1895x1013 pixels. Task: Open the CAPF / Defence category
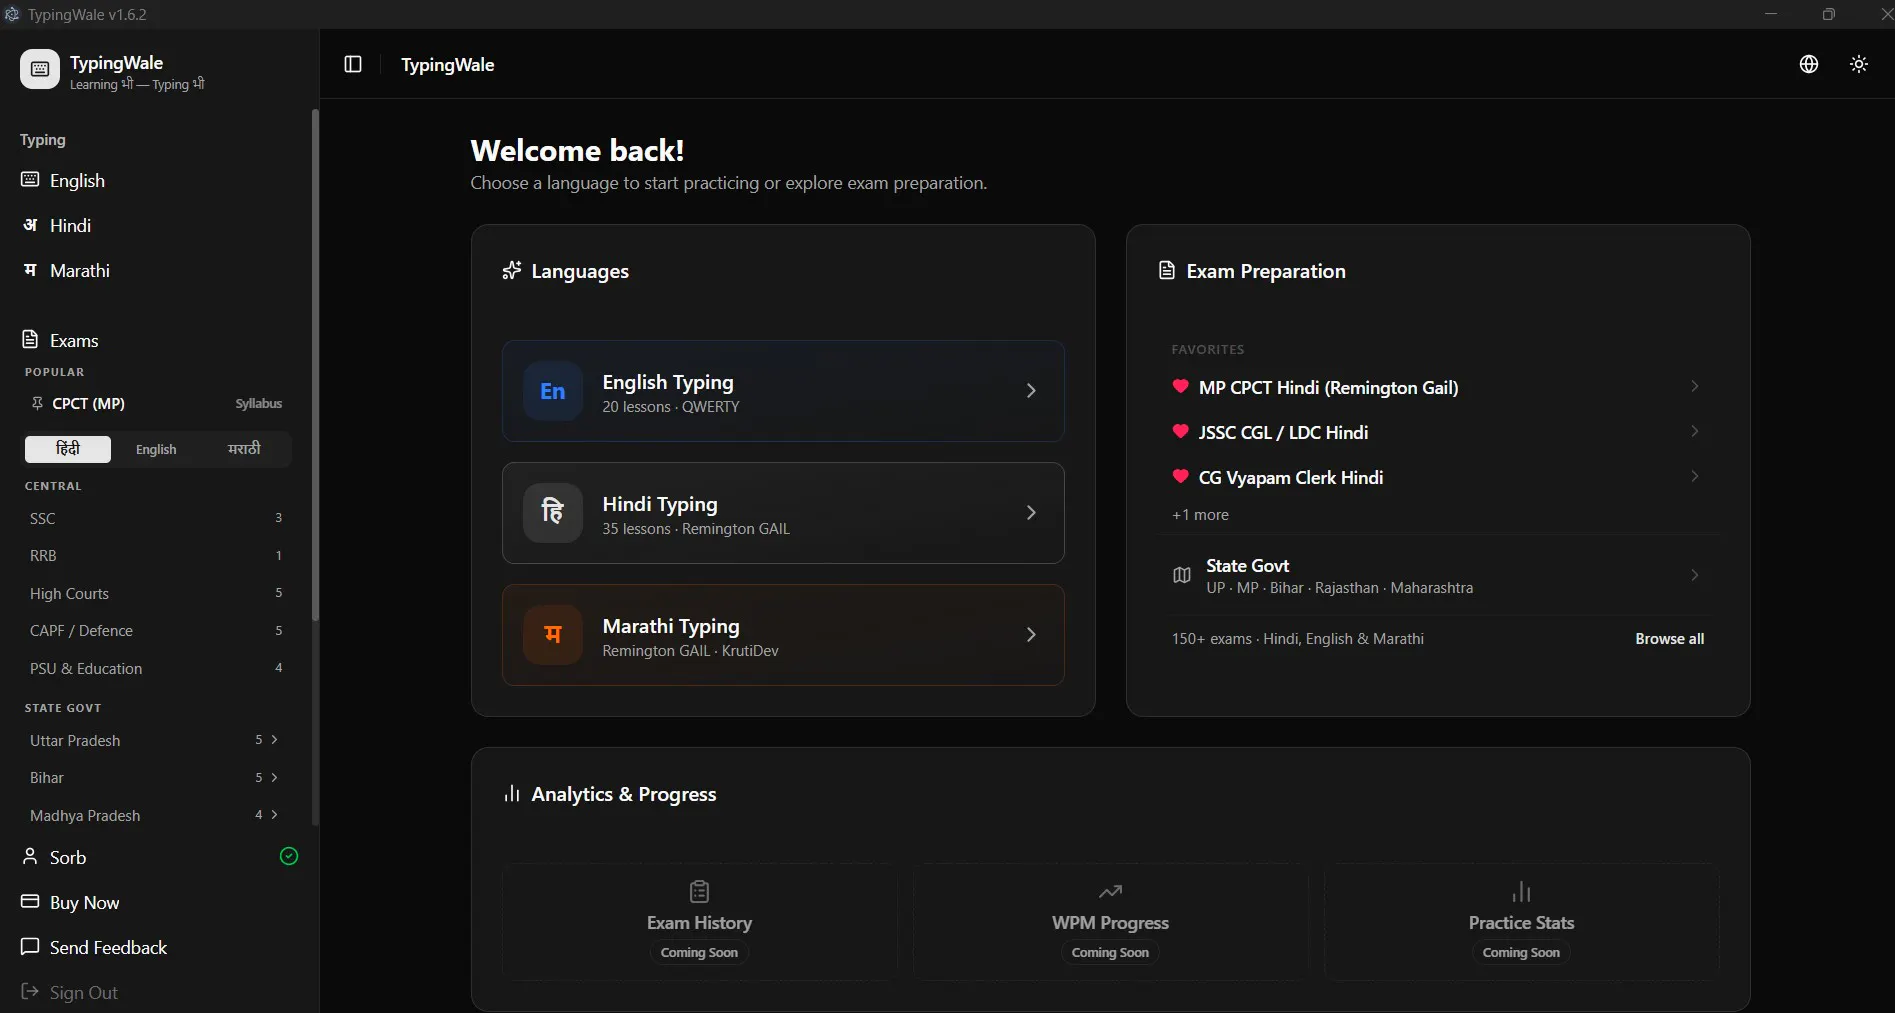(156, 630)
